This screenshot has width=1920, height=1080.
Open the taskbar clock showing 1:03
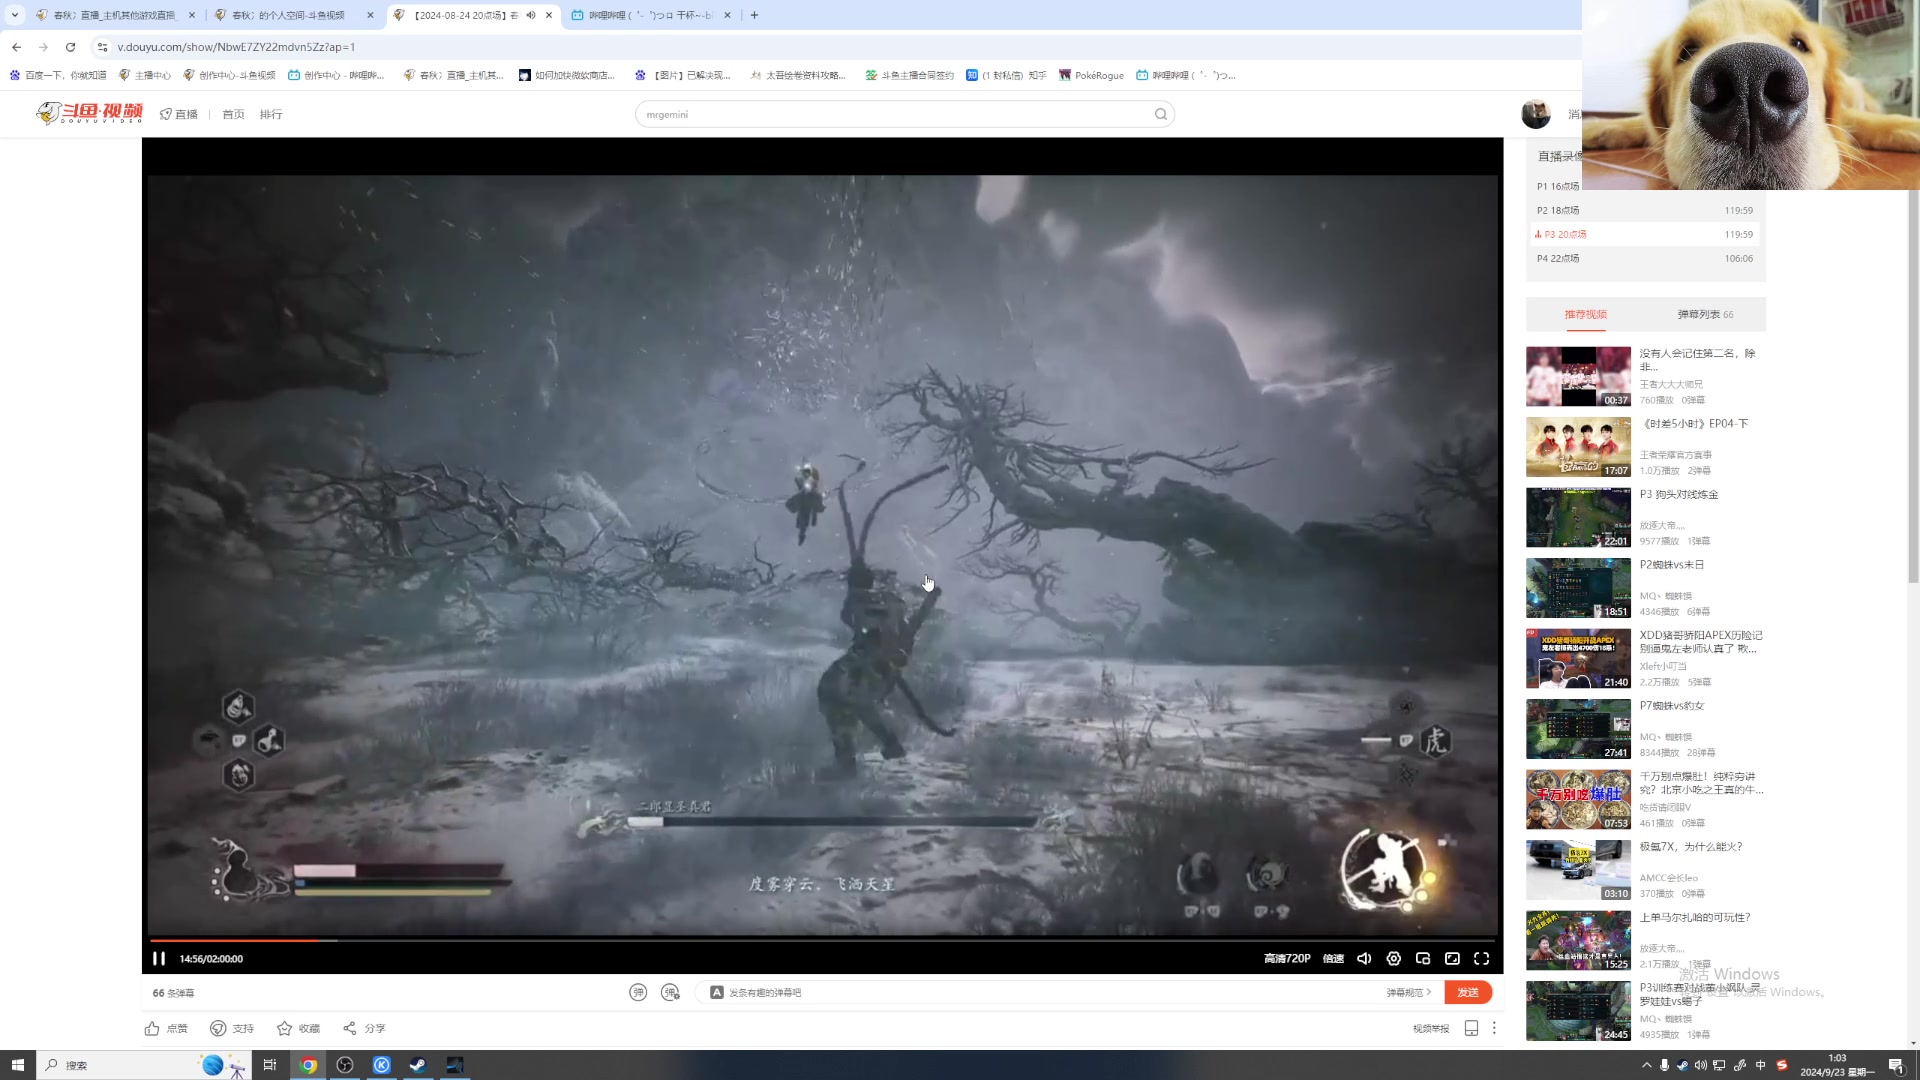click(1837, 1065)
